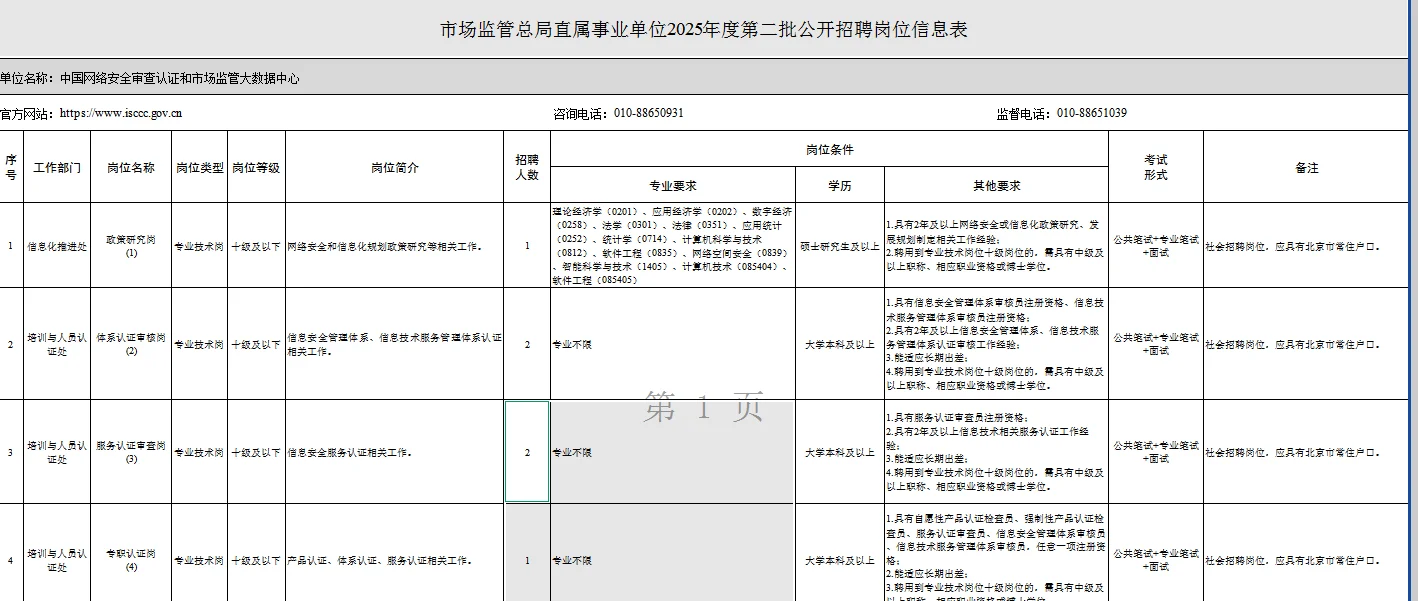Select 招聘人数 value for 体系认证审核岗
Viewport: 1418px width, 601px height.
click(x=527, y=344)
